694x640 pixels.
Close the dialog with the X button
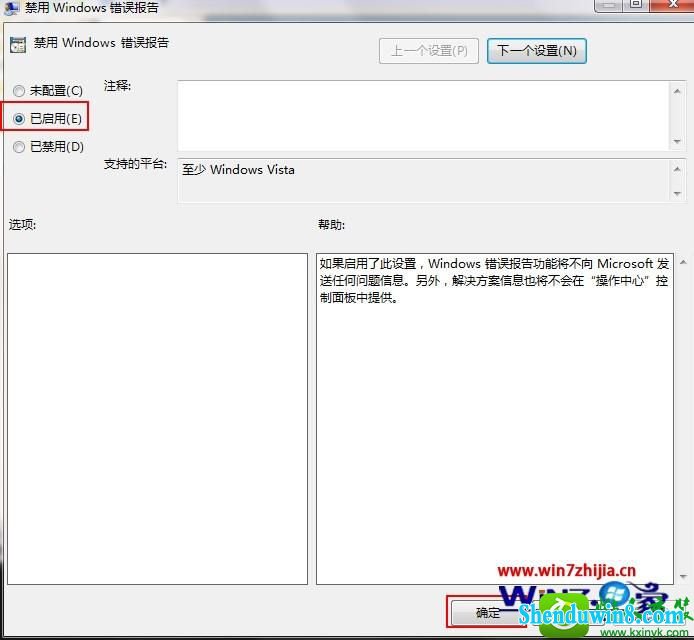click(671, 4)
